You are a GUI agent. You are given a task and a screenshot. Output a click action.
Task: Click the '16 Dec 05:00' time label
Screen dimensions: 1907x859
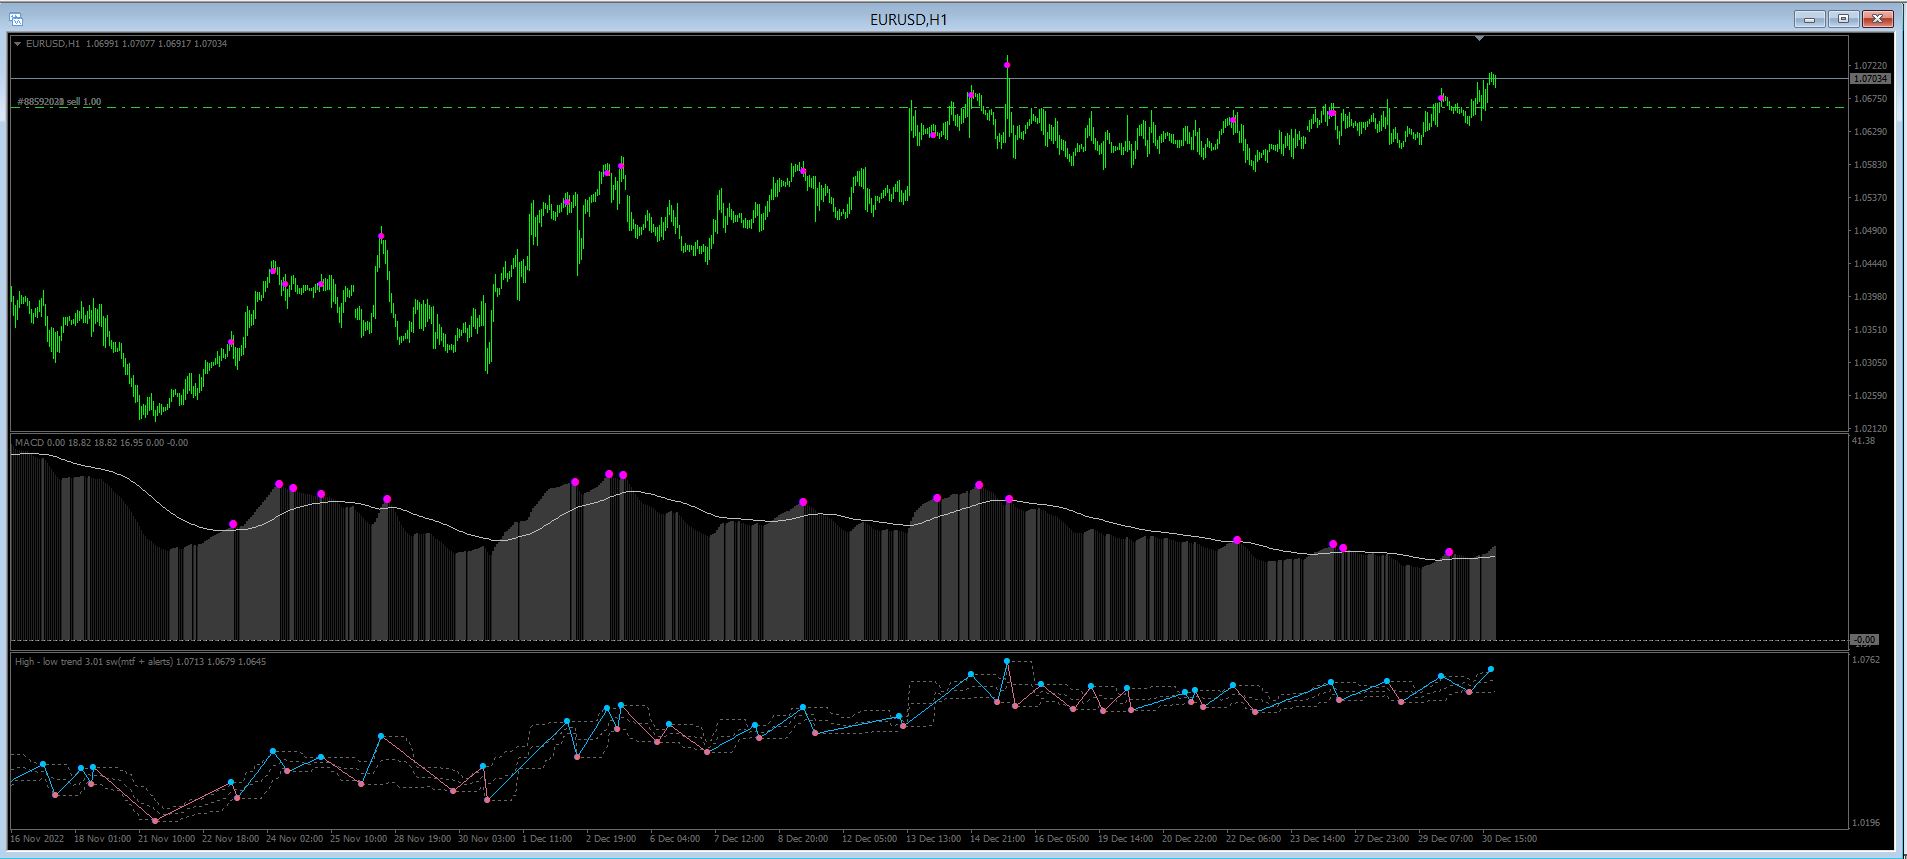1063,839
